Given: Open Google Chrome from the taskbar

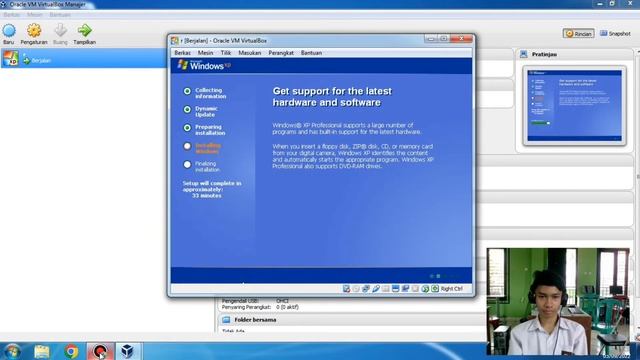Looking at the screenshot, I should (71, 351).
